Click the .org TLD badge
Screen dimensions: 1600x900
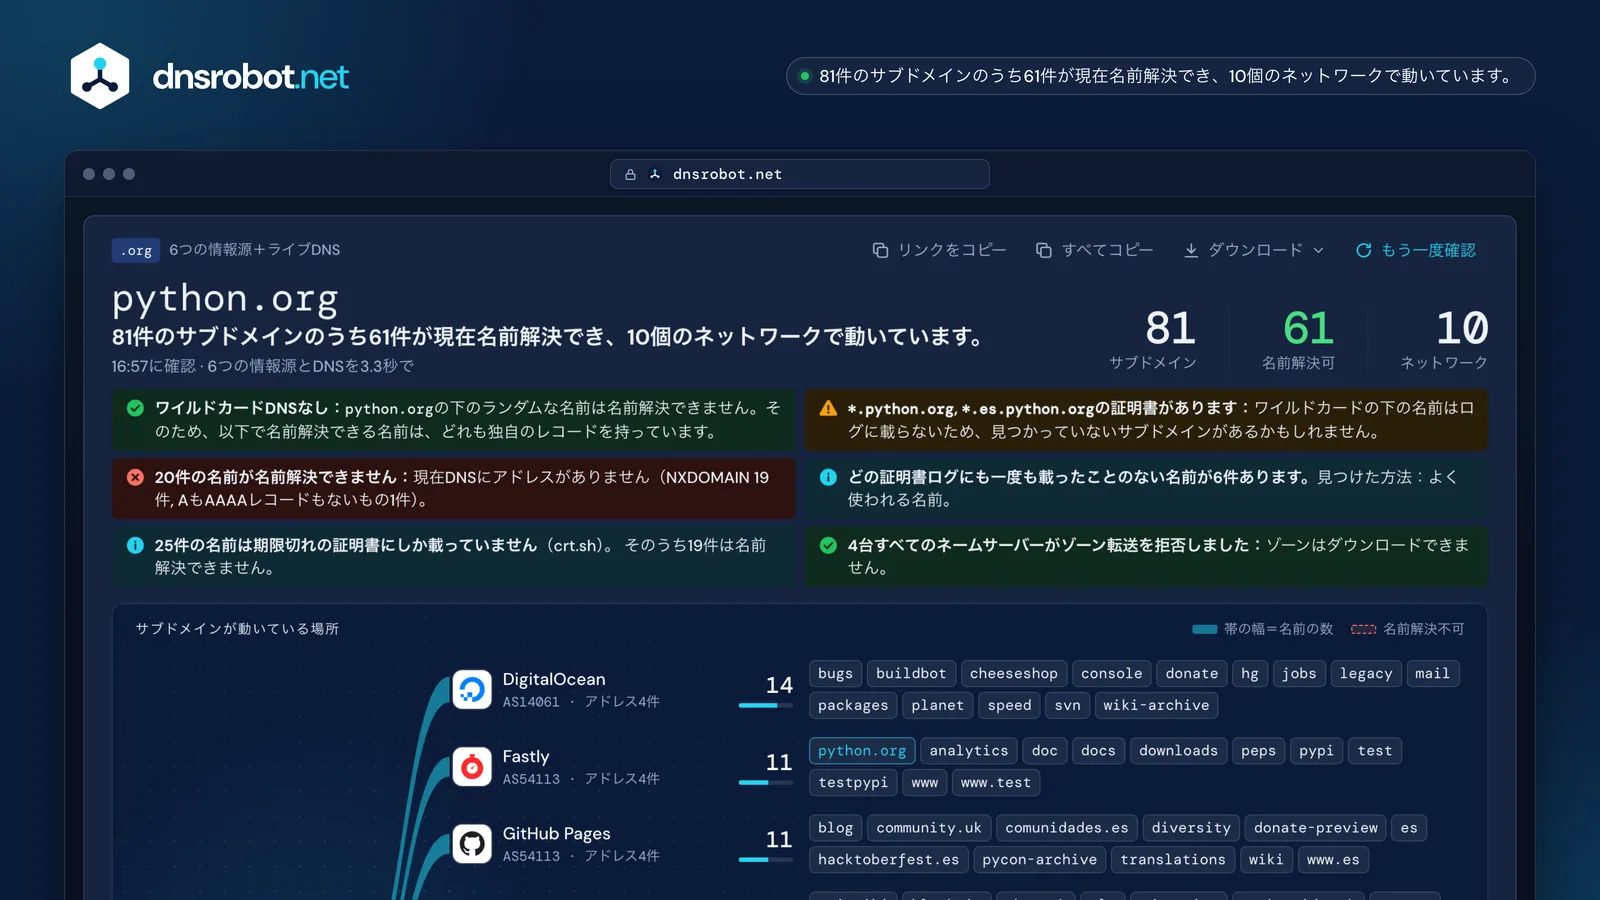(136, 250)
